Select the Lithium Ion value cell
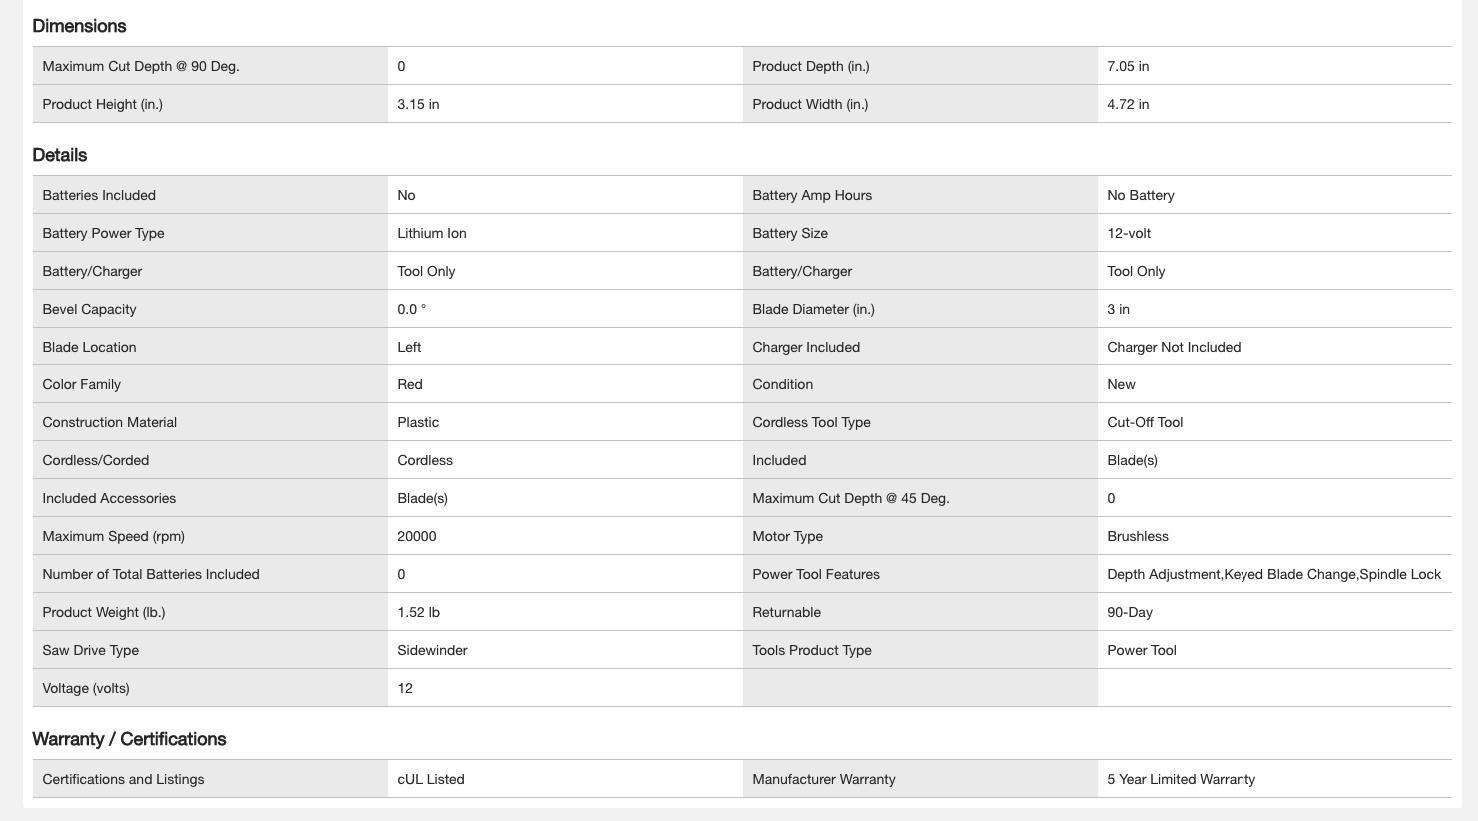Viewport: 1478px width, 821px height. (x=432, y=233)
